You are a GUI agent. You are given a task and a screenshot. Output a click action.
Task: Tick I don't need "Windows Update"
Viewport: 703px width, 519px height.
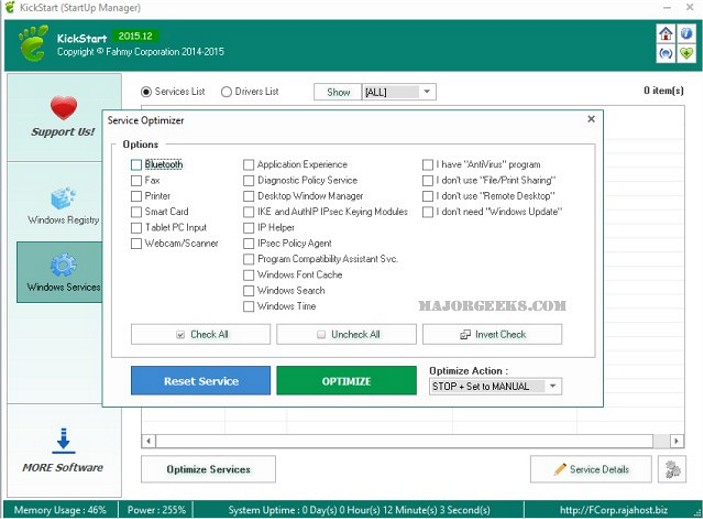click(428, 212)
